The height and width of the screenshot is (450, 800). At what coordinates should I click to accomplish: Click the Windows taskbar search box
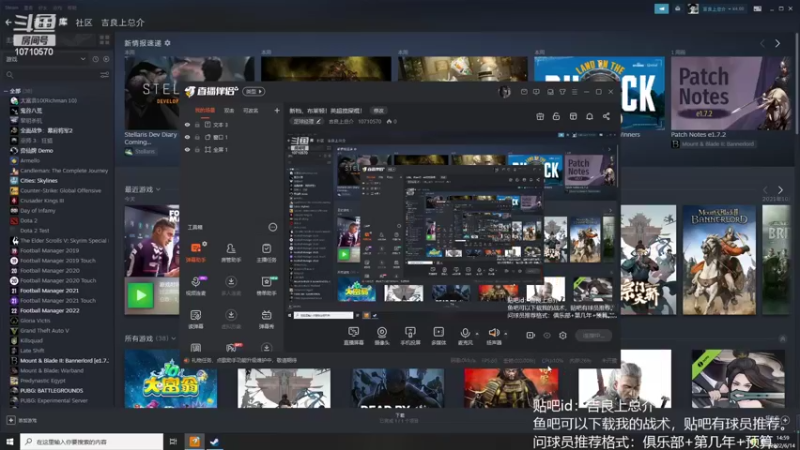(x=91, y=441)
